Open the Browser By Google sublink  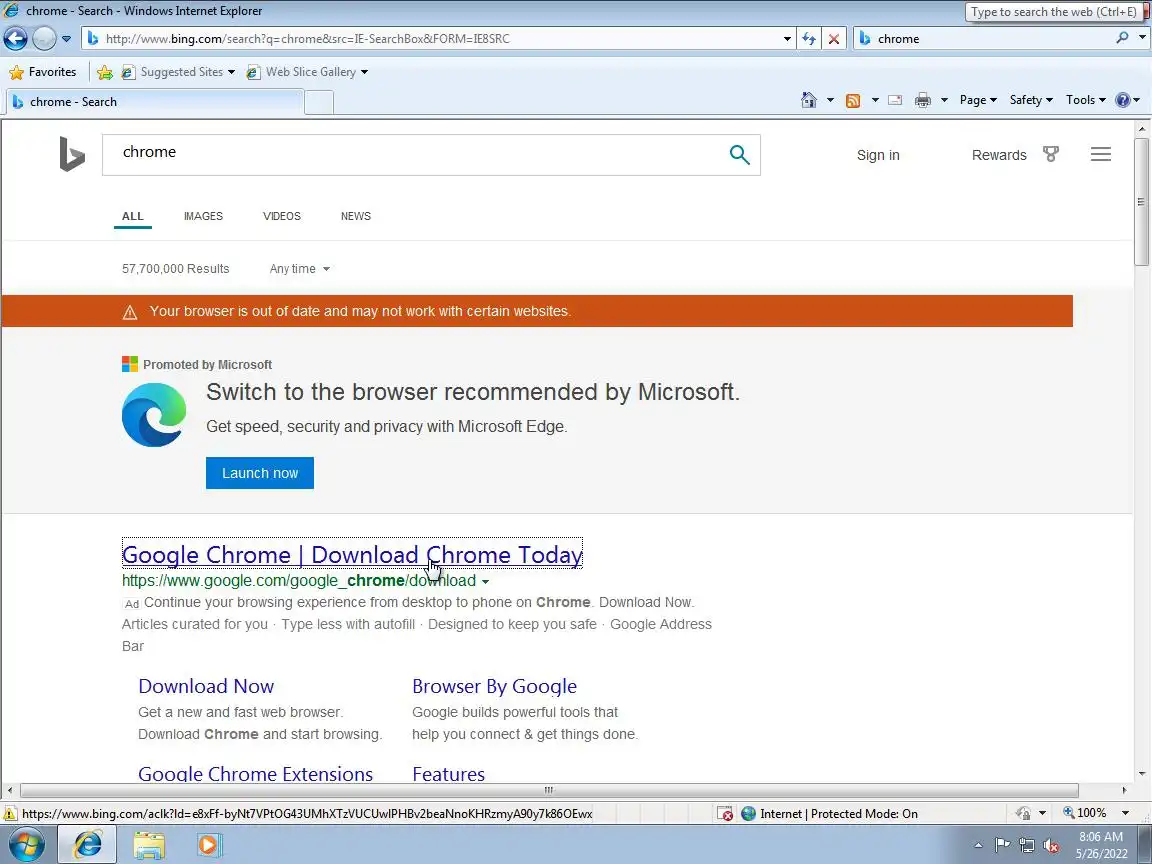(494, 686)
